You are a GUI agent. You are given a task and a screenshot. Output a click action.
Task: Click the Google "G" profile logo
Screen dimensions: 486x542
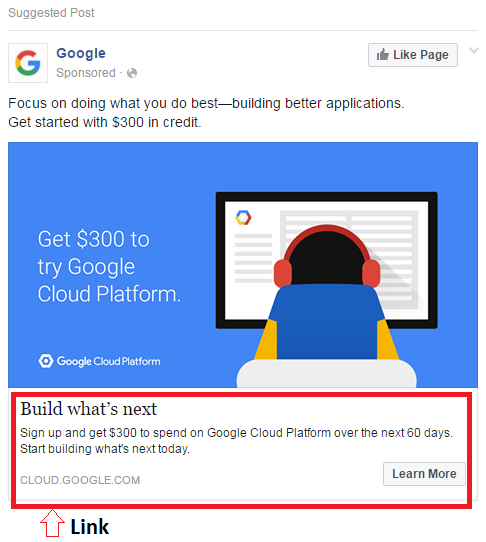pyautogui.click(x=28, y=63)
